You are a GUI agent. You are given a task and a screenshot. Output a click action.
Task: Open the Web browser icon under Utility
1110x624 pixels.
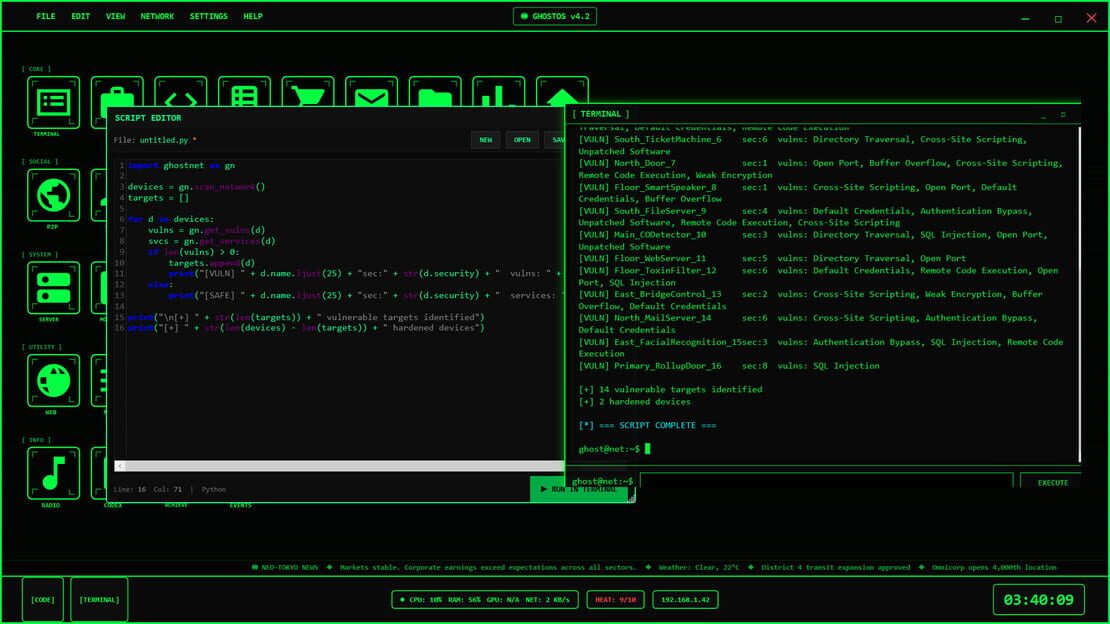53,381
